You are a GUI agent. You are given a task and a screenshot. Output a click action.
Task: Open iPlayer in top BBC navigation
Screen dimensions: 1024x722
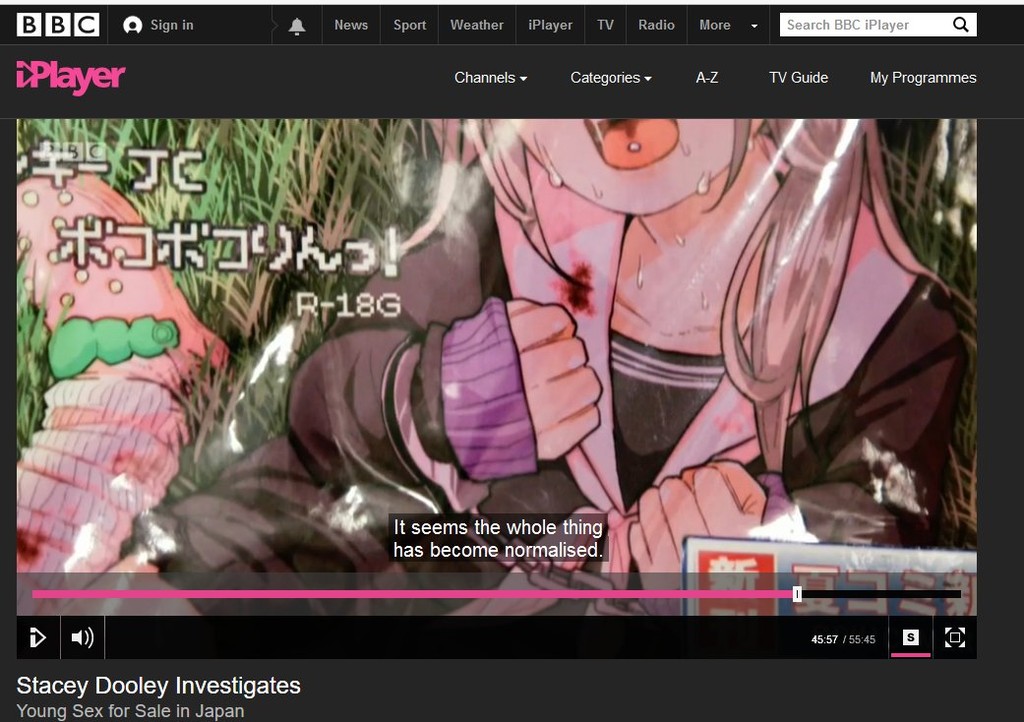coord(550,25)
